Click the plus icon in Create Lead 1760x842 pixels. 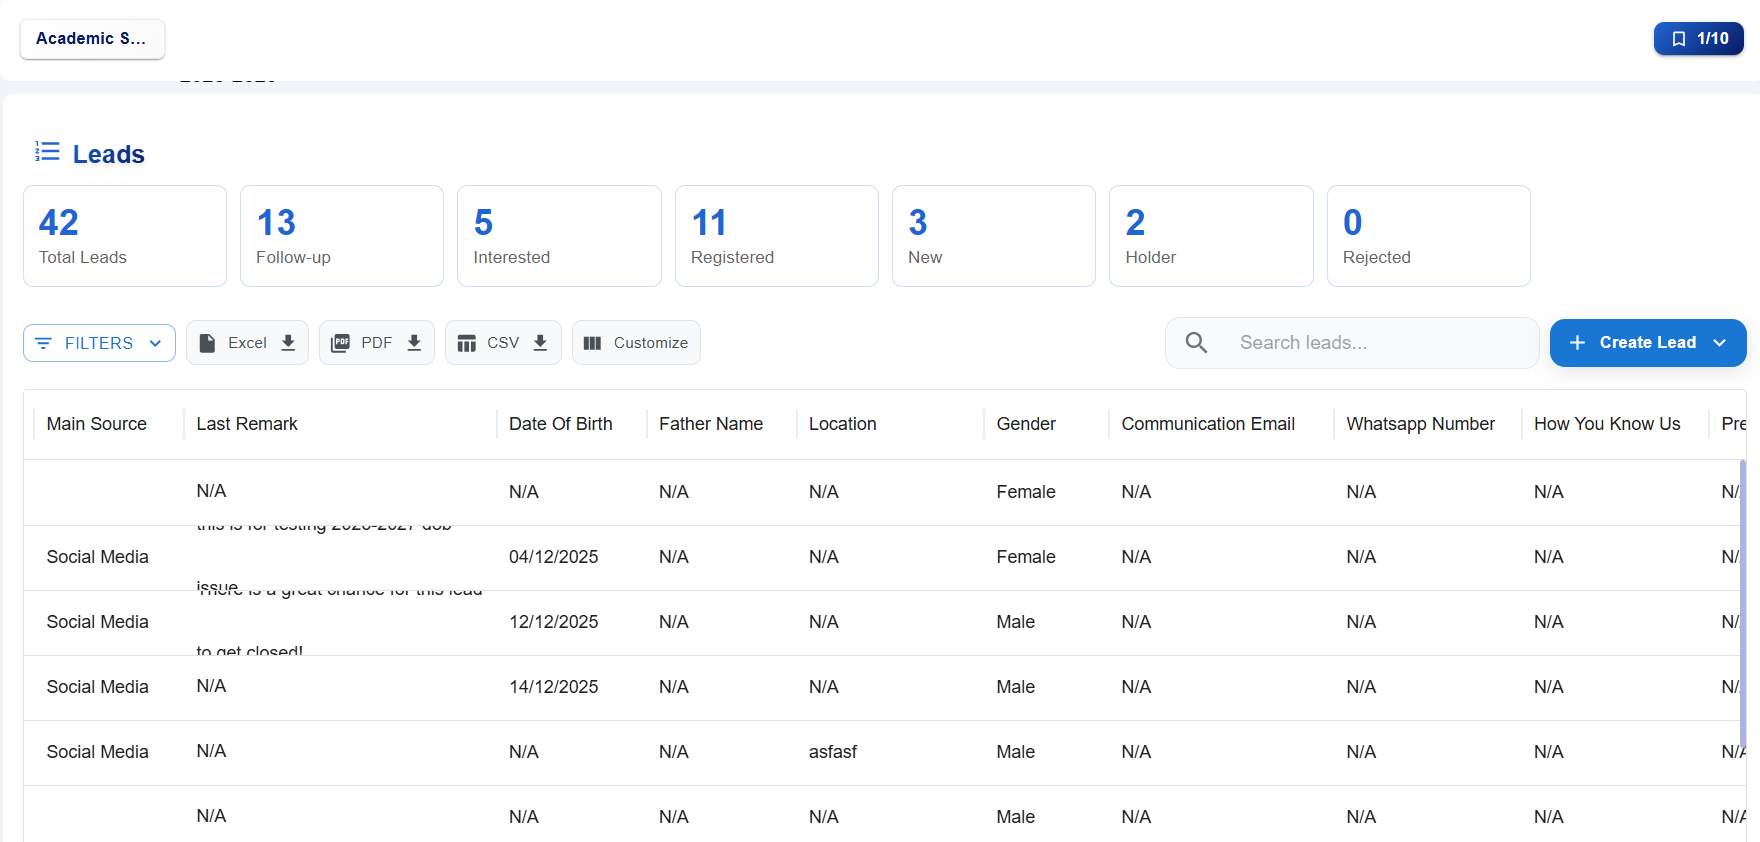[x=1577, y=343]
